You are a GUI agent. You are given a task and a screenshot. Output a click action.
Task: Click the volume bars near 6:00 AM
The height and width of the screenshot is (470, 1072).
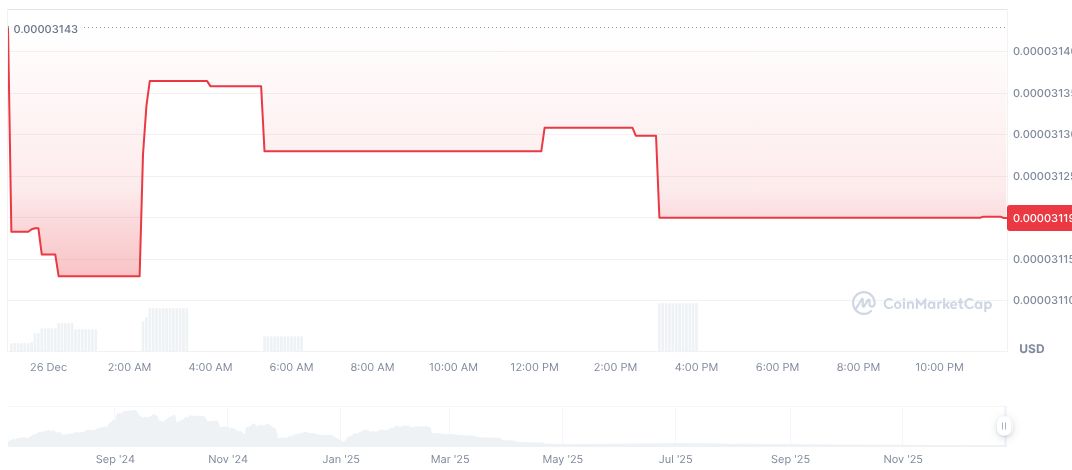click(x=283, y=343)
